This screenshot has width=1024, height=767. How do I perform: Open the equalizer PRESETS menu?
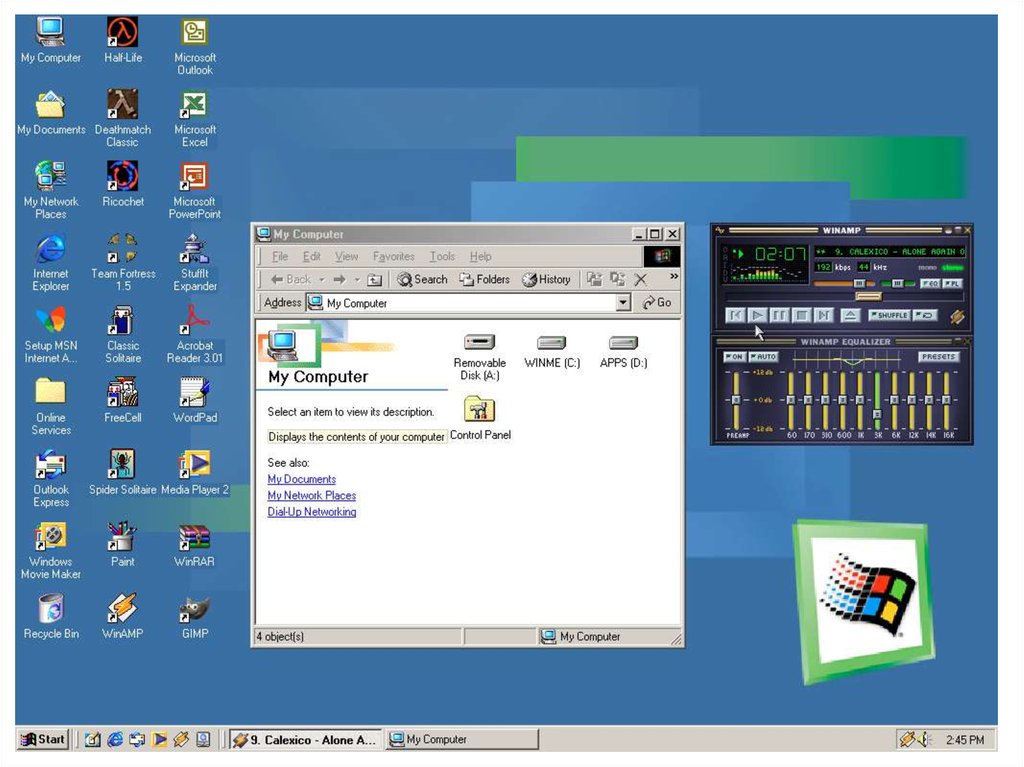click(939, 357)
